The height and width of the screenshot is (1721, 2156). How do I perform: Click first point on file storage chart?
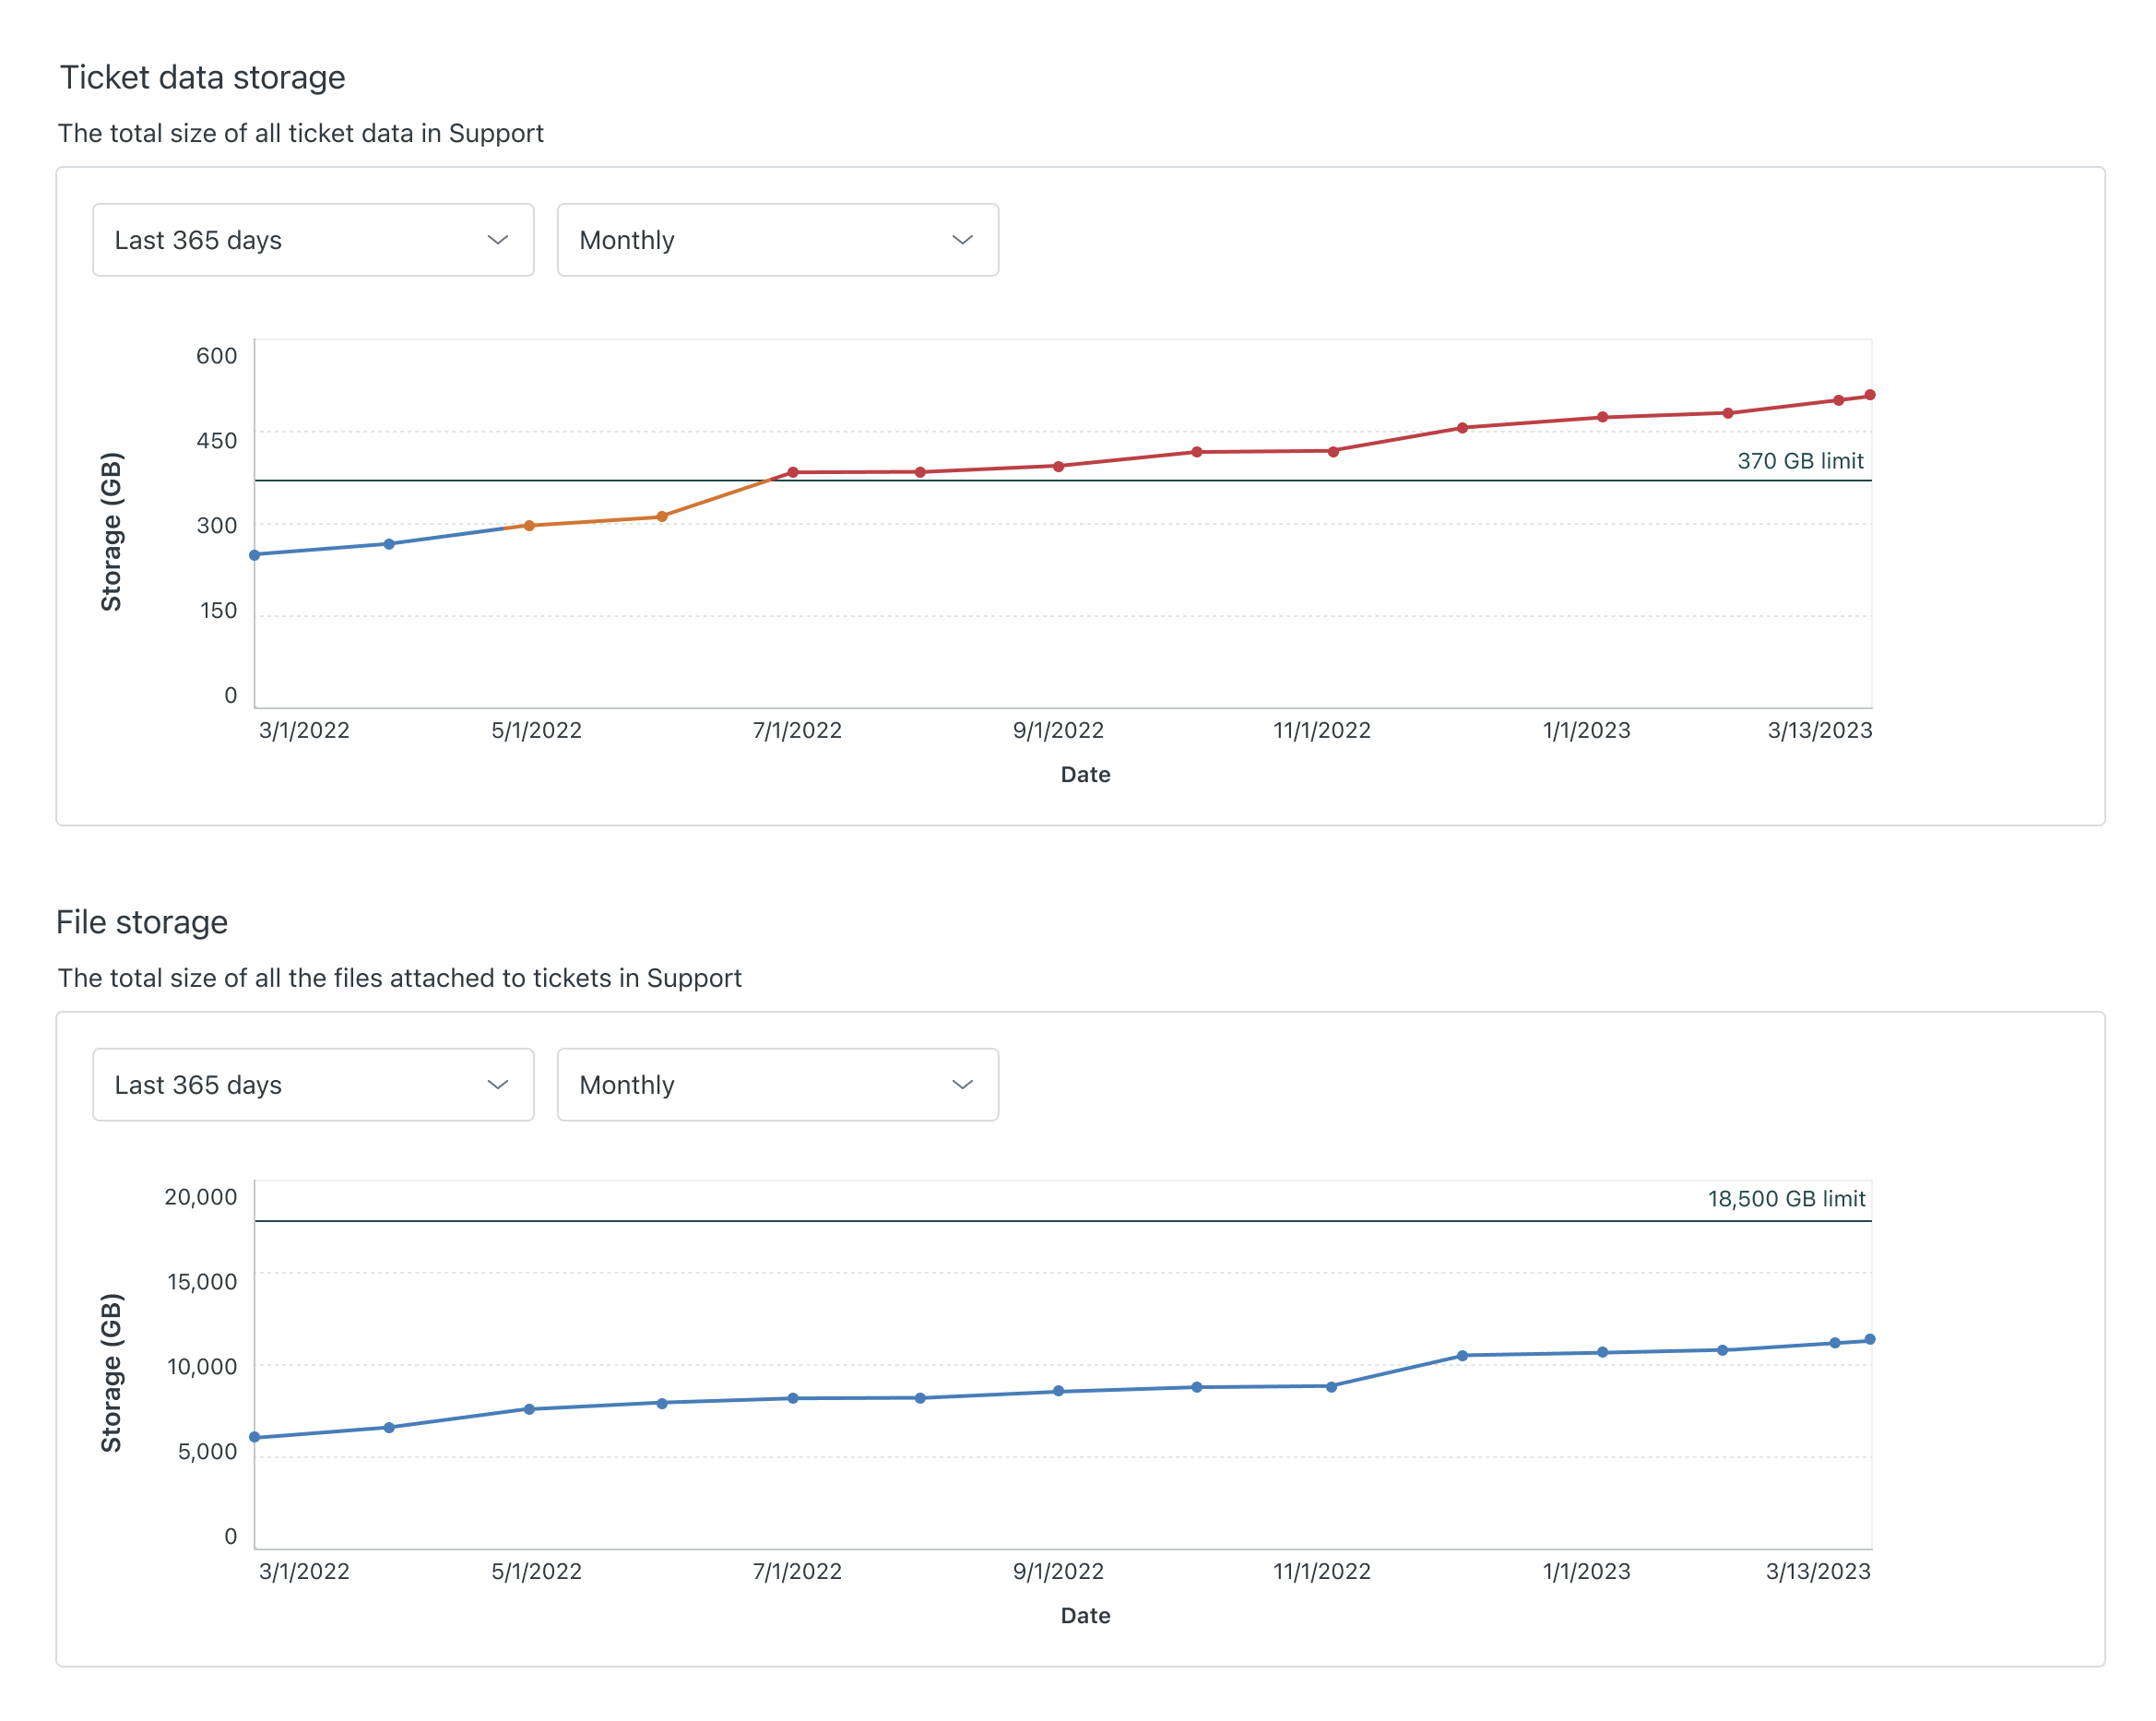[255, 1437]
